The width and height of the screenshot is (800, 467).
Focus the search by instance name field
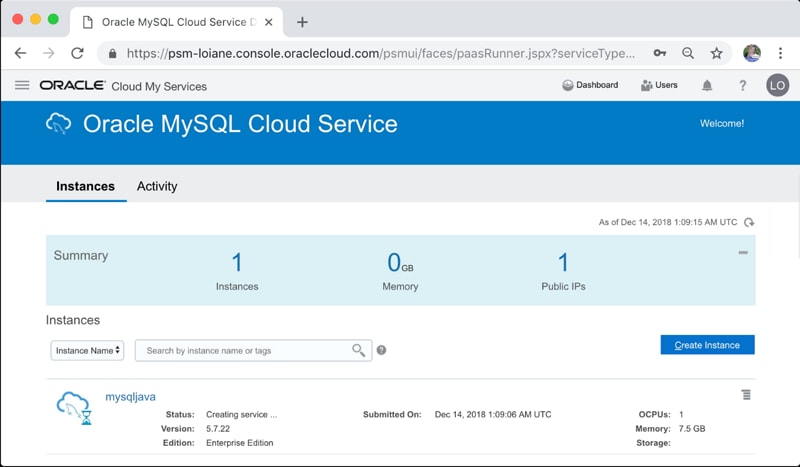click(x=245, y=351)
